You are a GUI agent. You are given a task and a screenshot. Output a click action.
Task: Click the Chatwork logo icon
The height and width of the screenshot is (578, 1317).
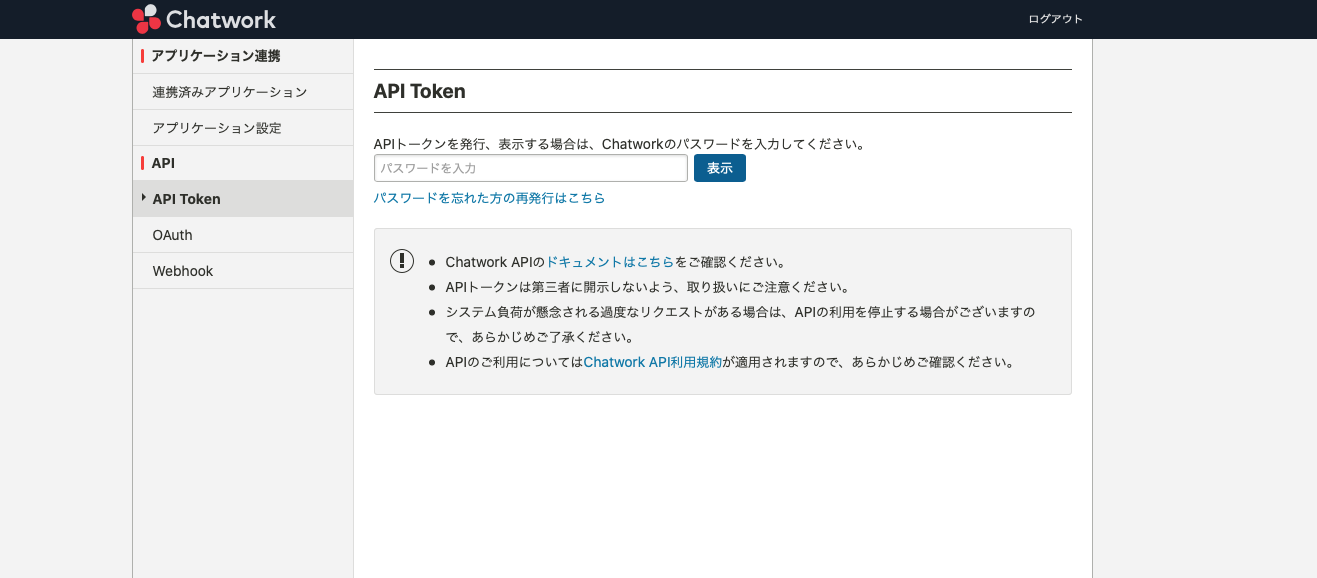(146, 19)
